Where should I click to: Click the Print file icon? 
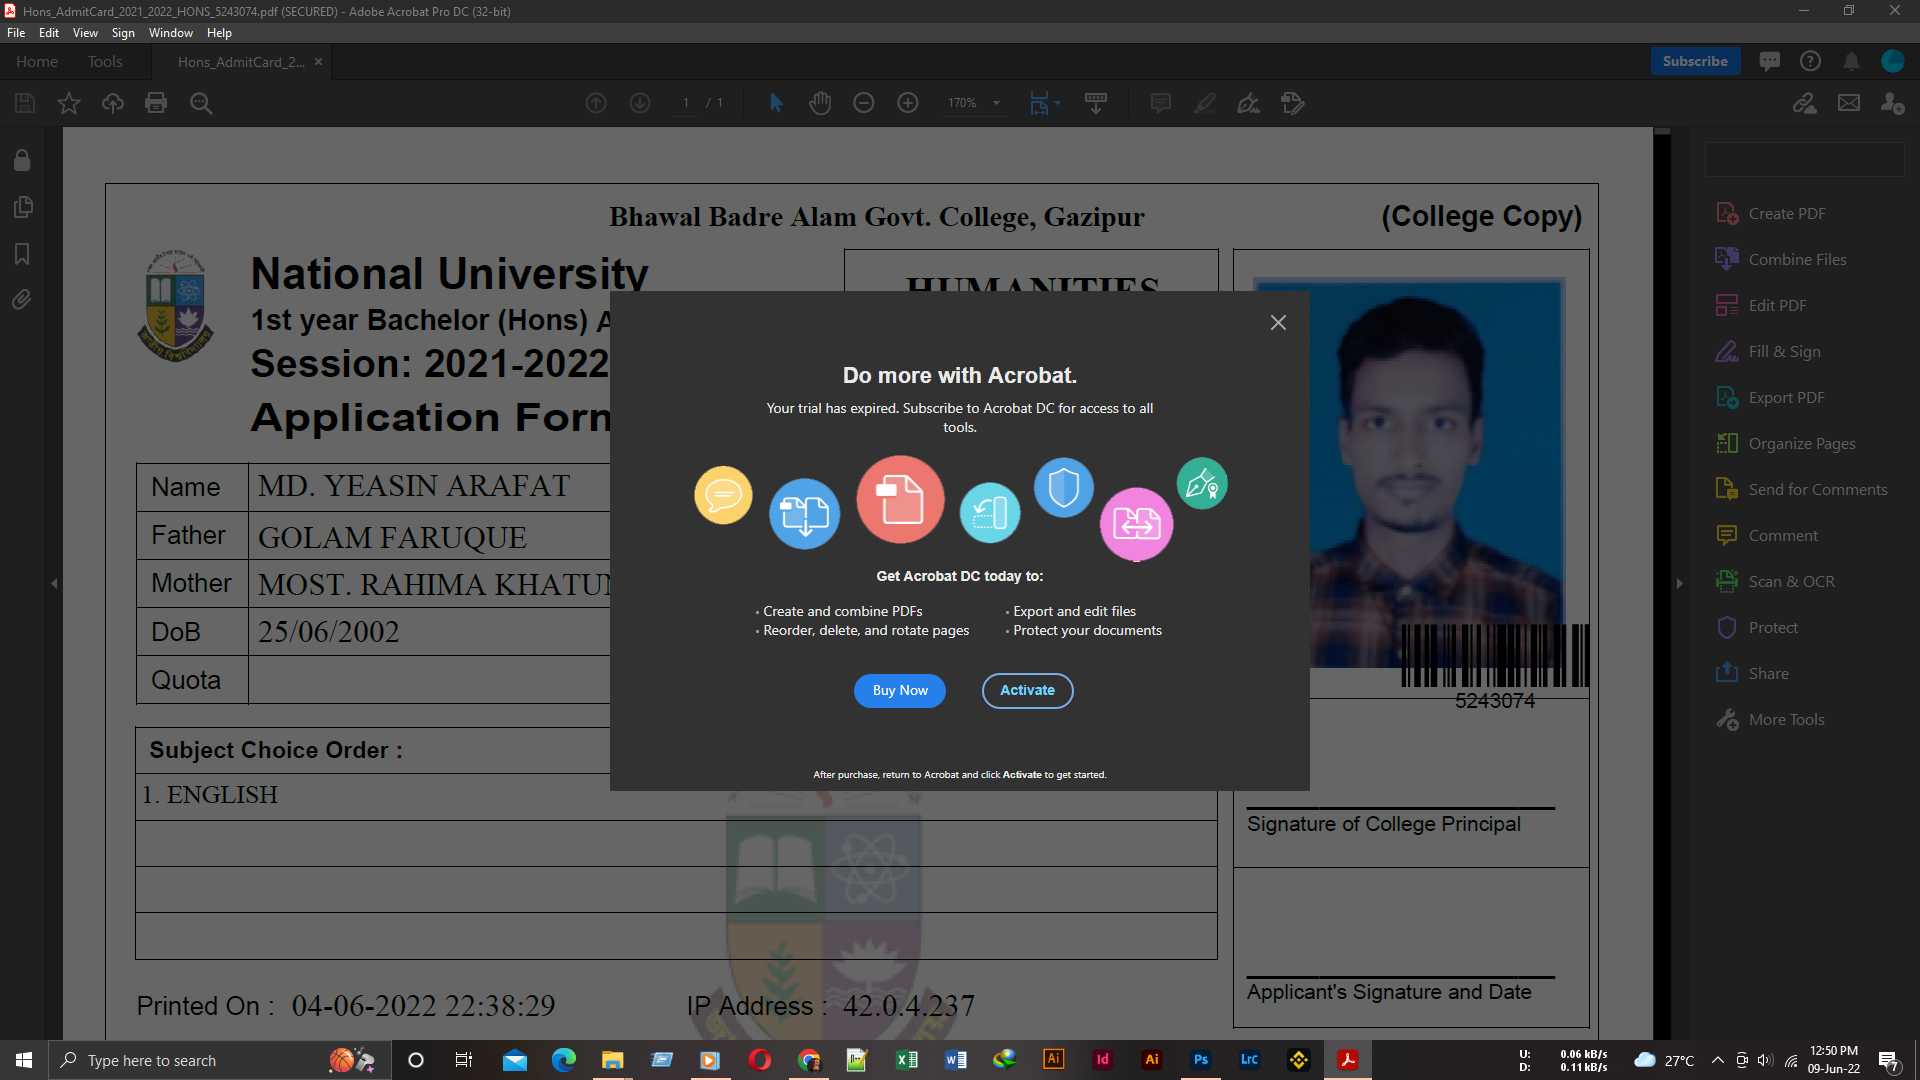pos(156,103)
